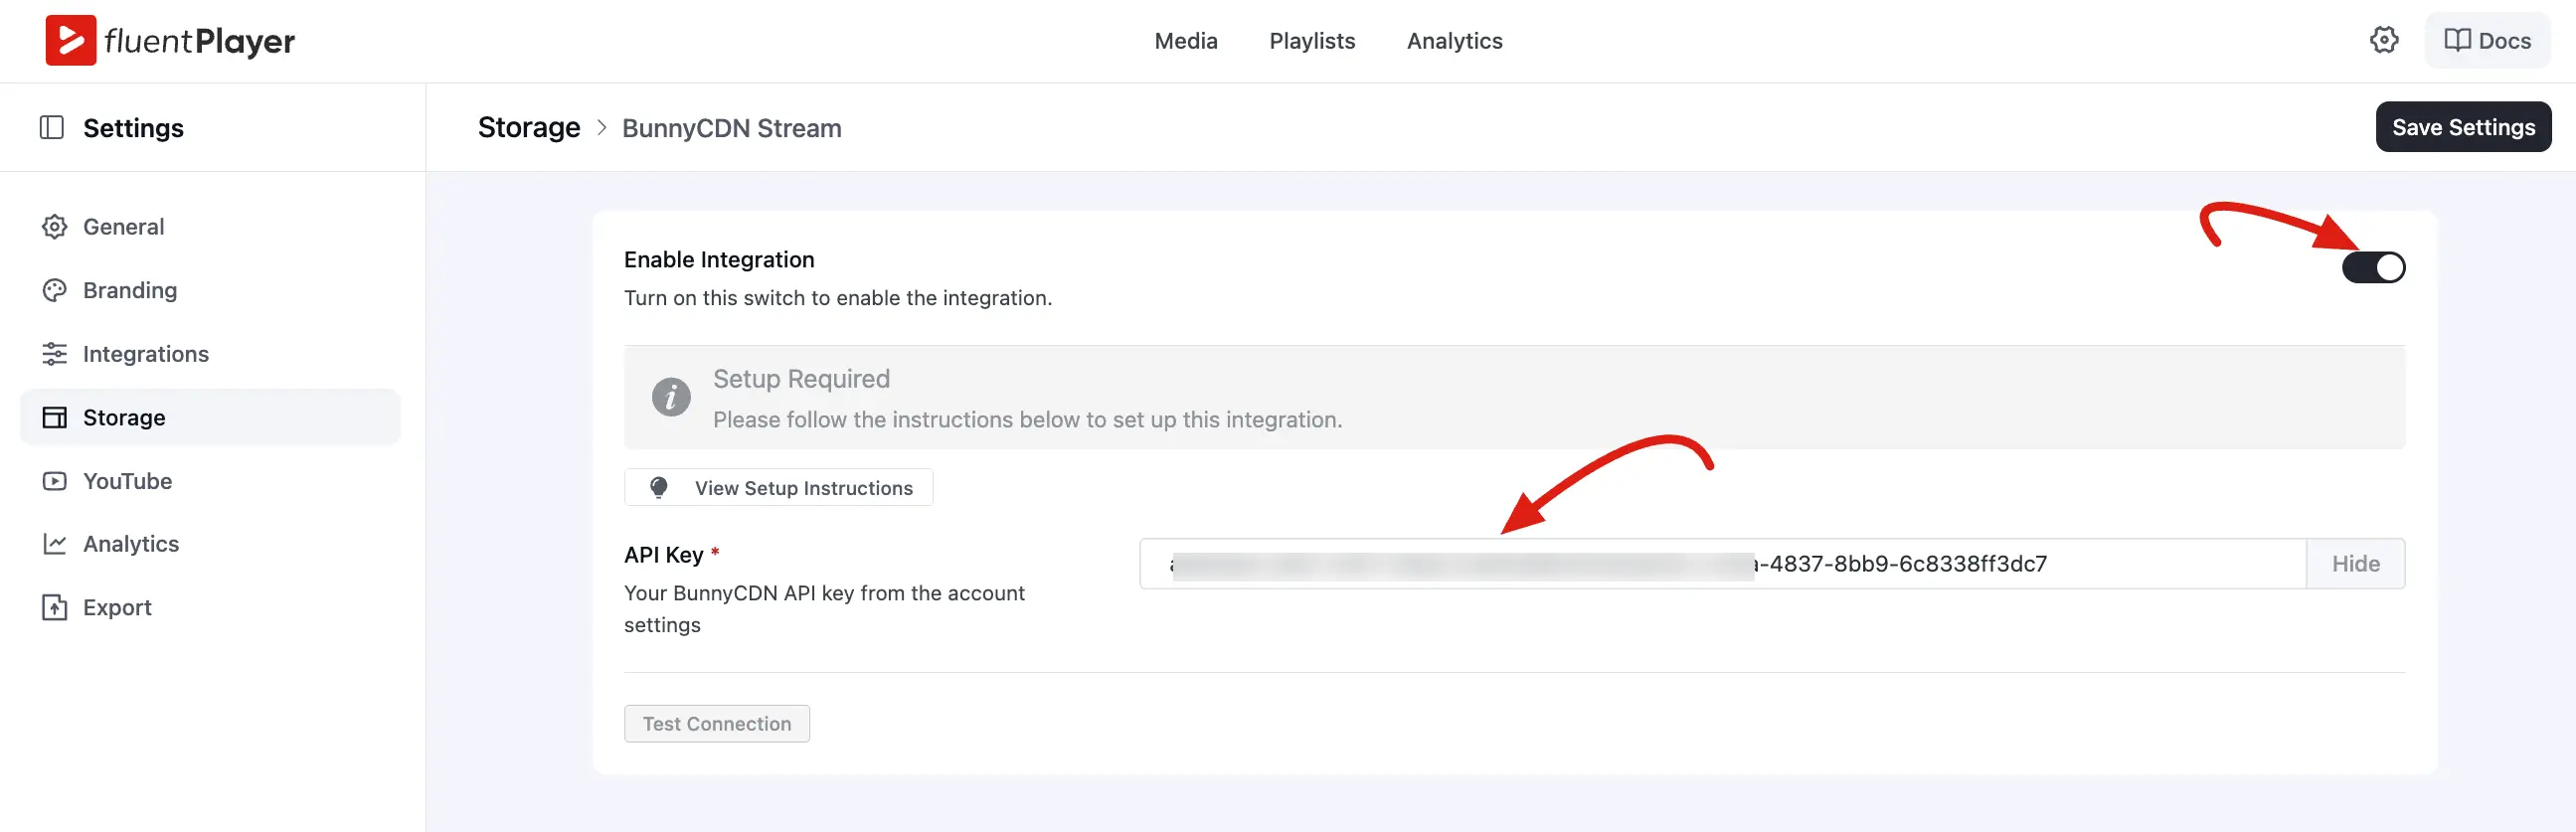Click the YouTube play icon

pos(55,481)
